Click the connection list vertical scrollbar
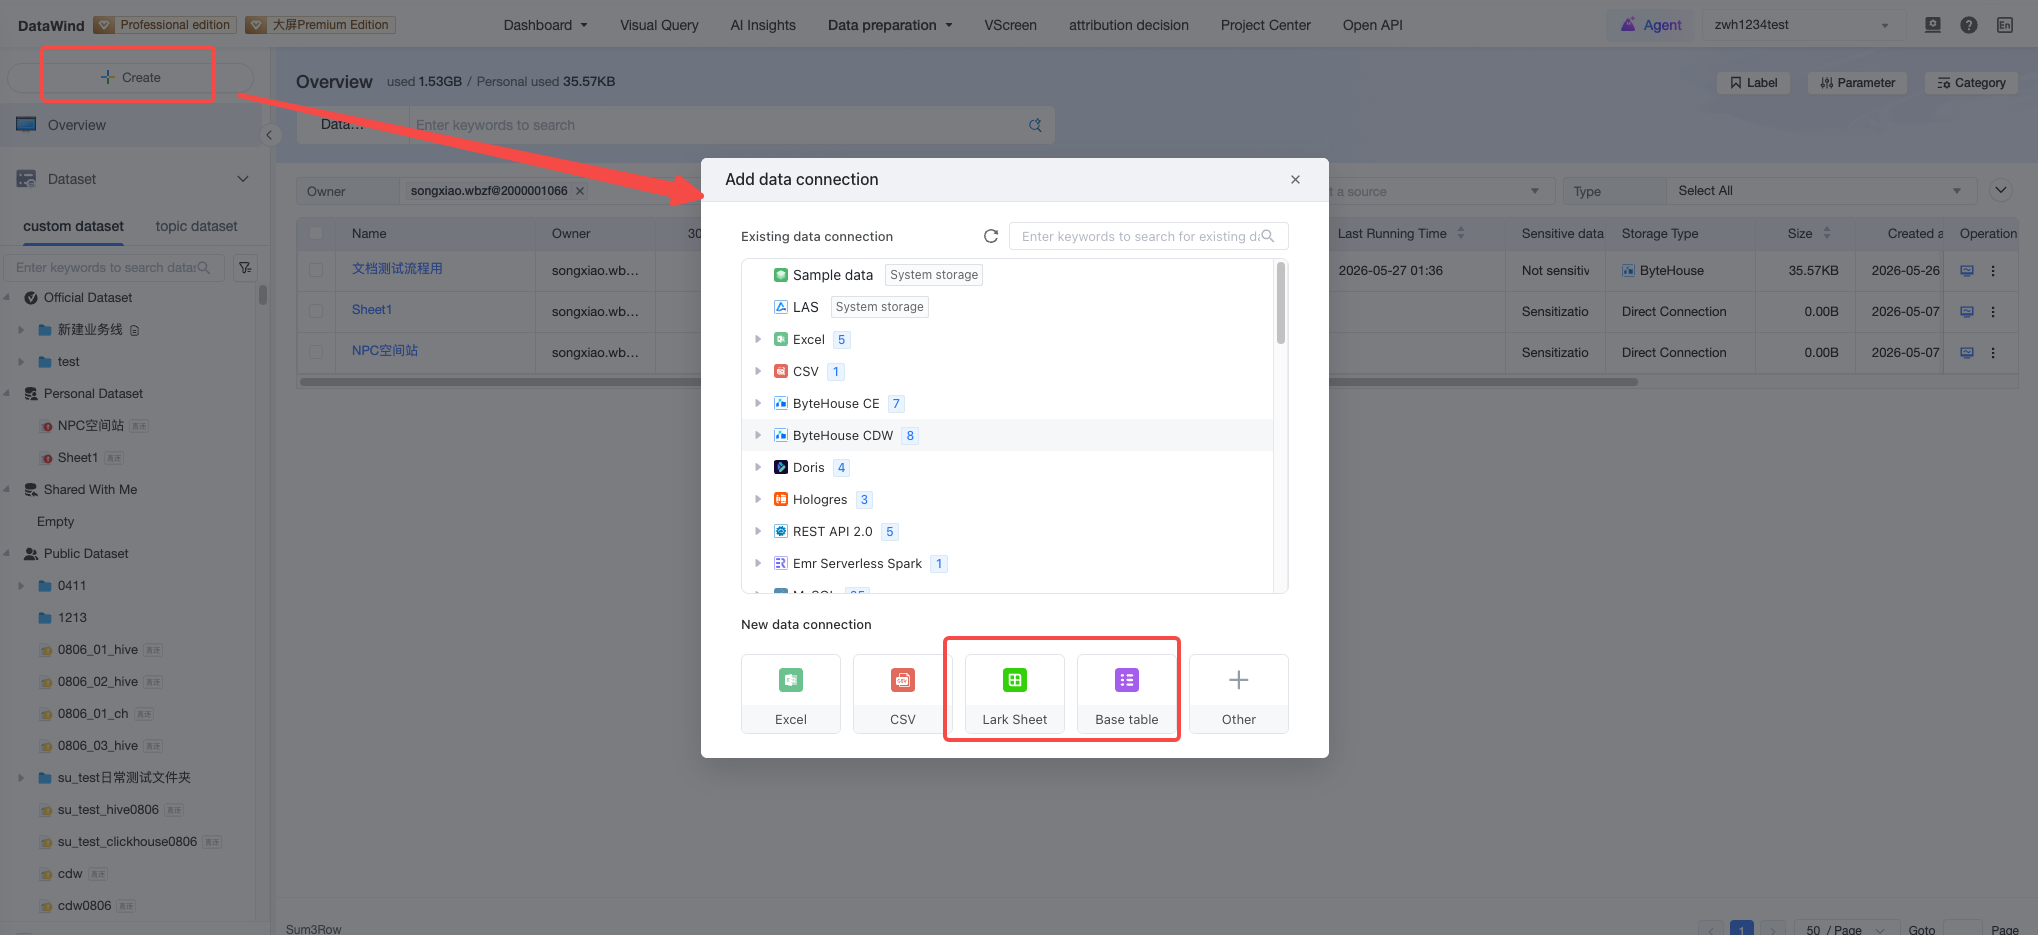Screen dimensions: 2038x935 1280,303
